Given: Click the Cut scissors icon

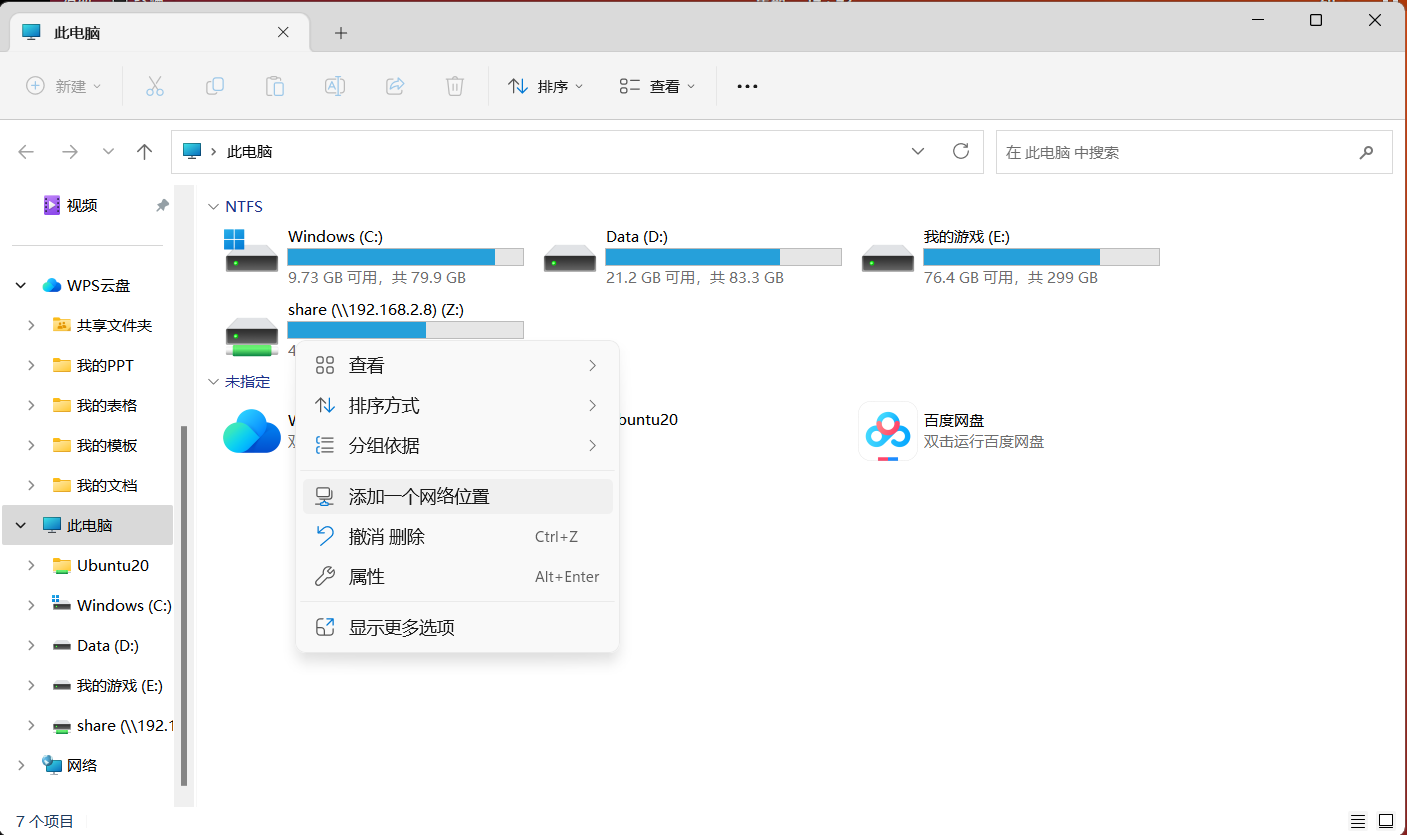Looking at the screenshot, I should point(154,86).
